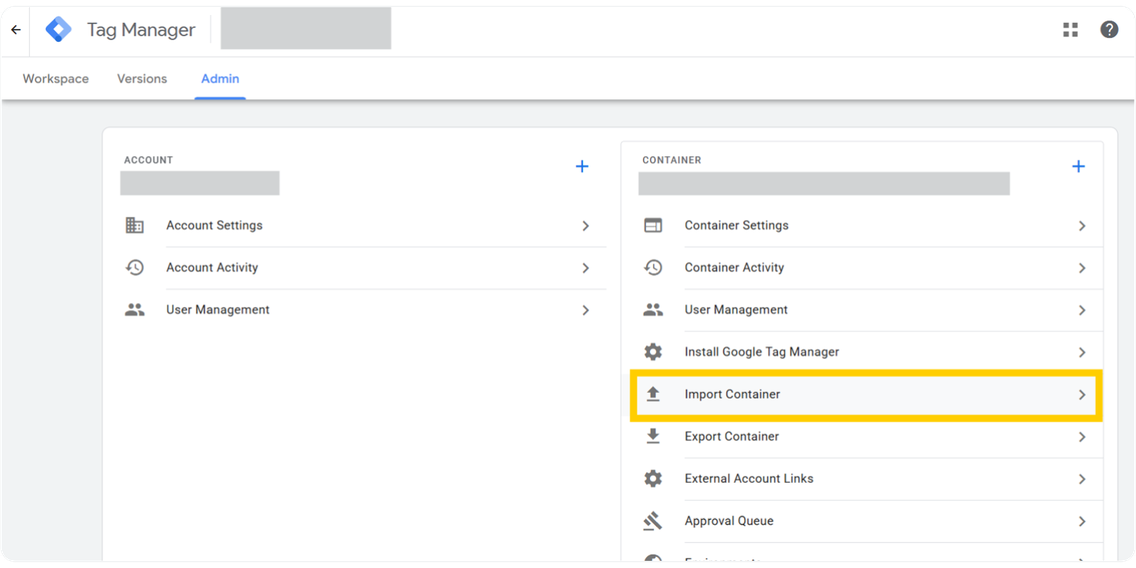Open User Management under Container
Image resolution: width=1136 pixels, height=568 pixels.
(736, 310)
